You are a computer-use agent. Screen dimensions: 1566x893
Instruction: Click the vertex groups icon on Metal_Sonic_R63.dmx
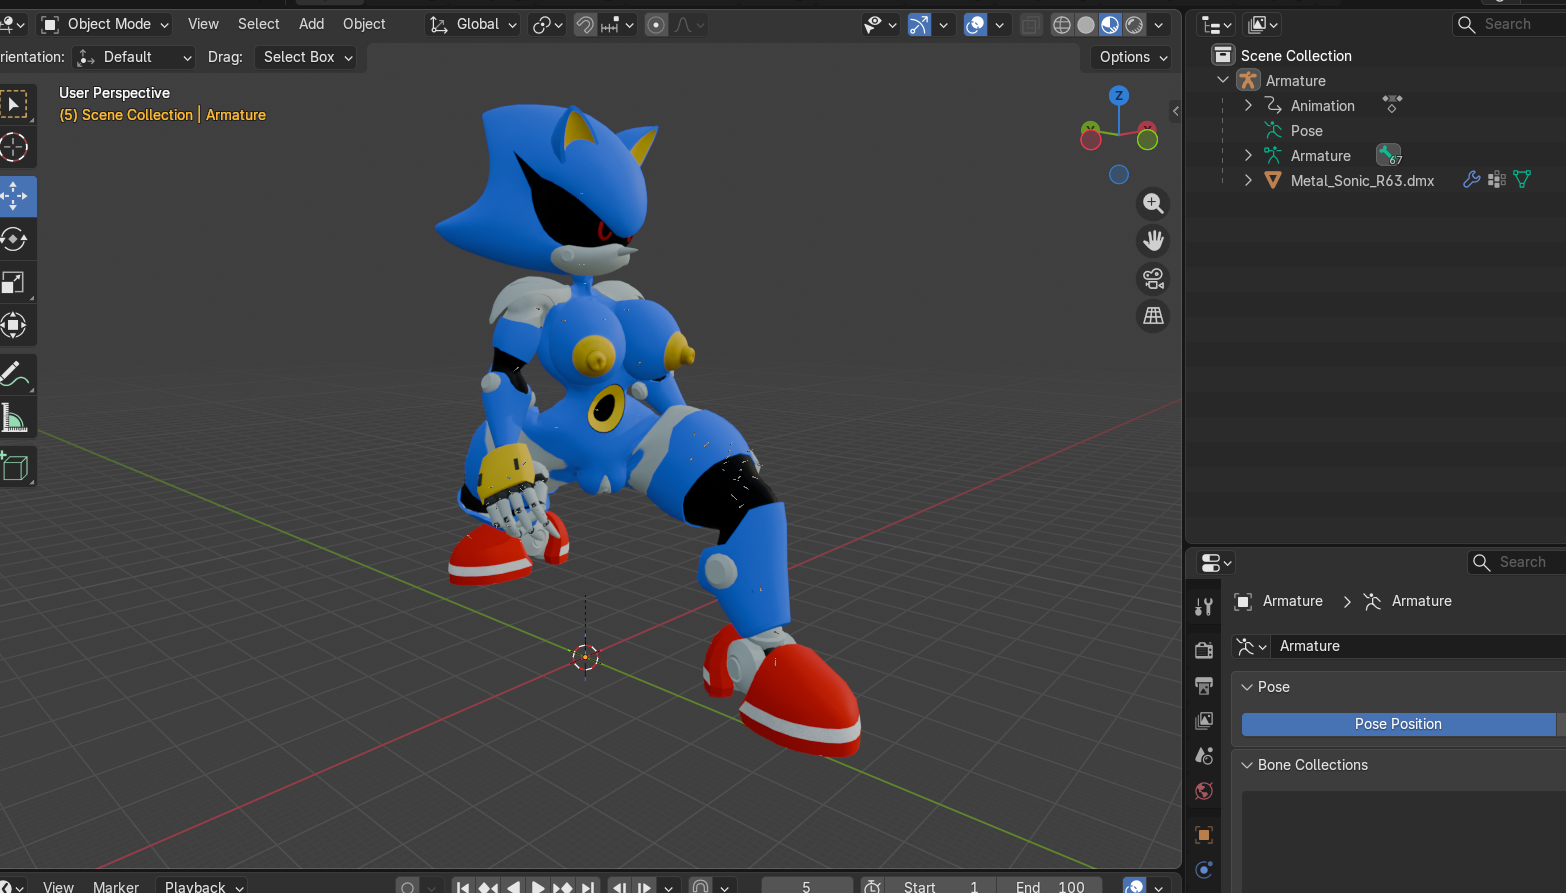click(x=1497, y=180)
